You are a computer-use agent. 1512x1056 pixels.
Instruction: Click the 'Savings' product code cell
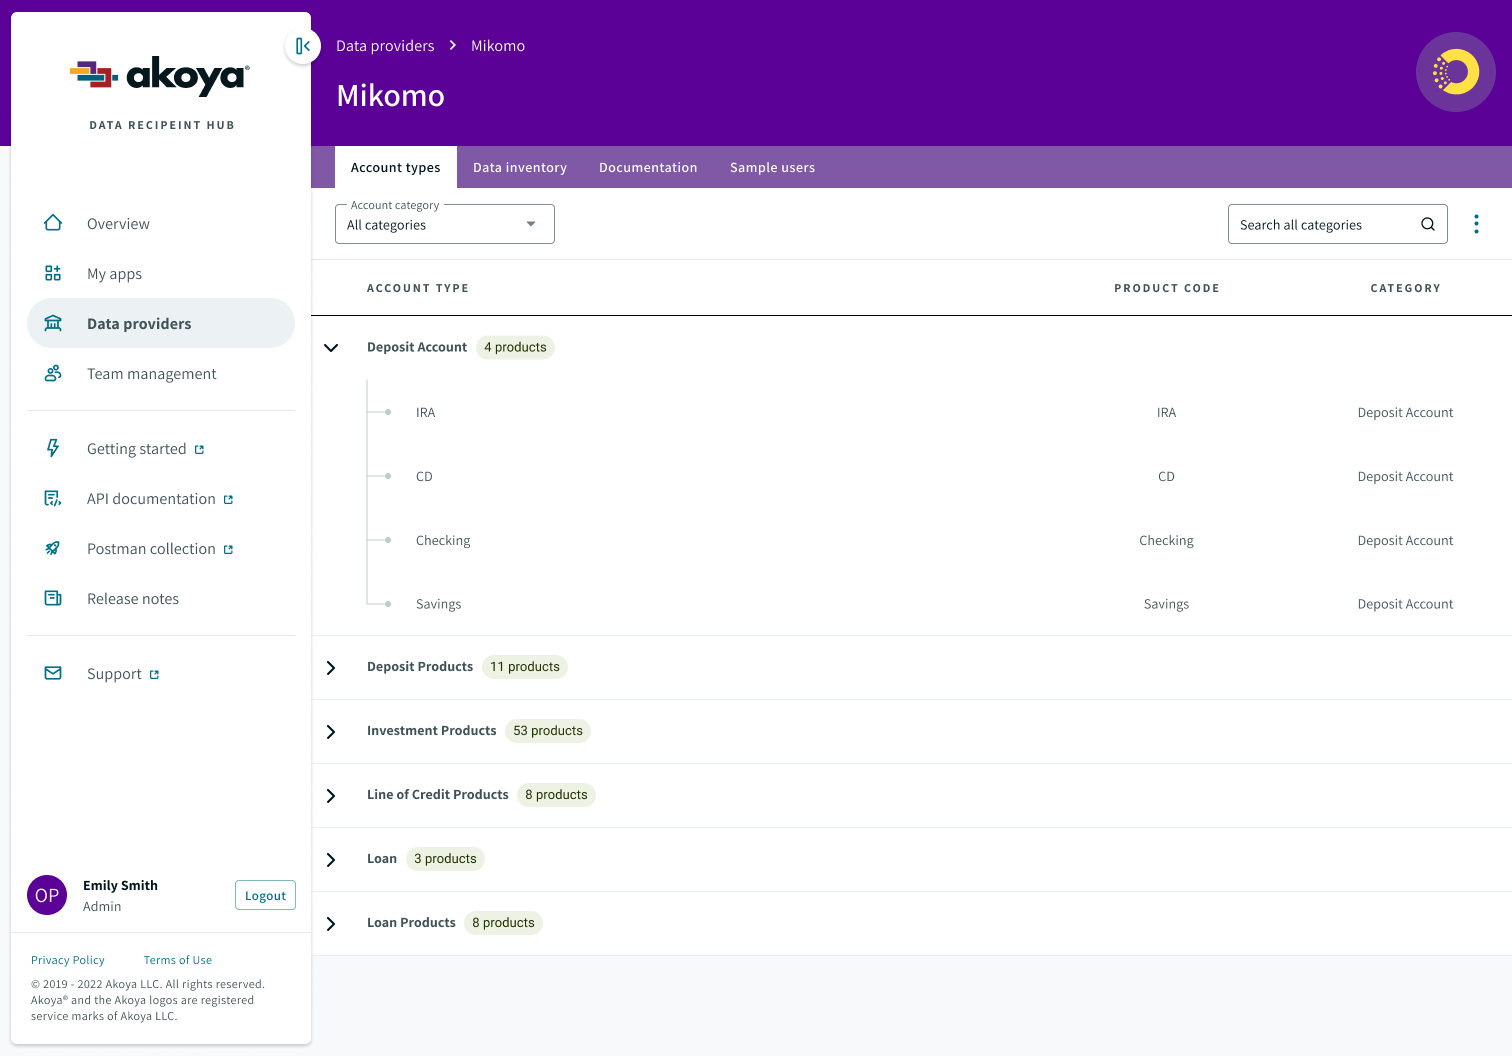(x=1166, y=604)
